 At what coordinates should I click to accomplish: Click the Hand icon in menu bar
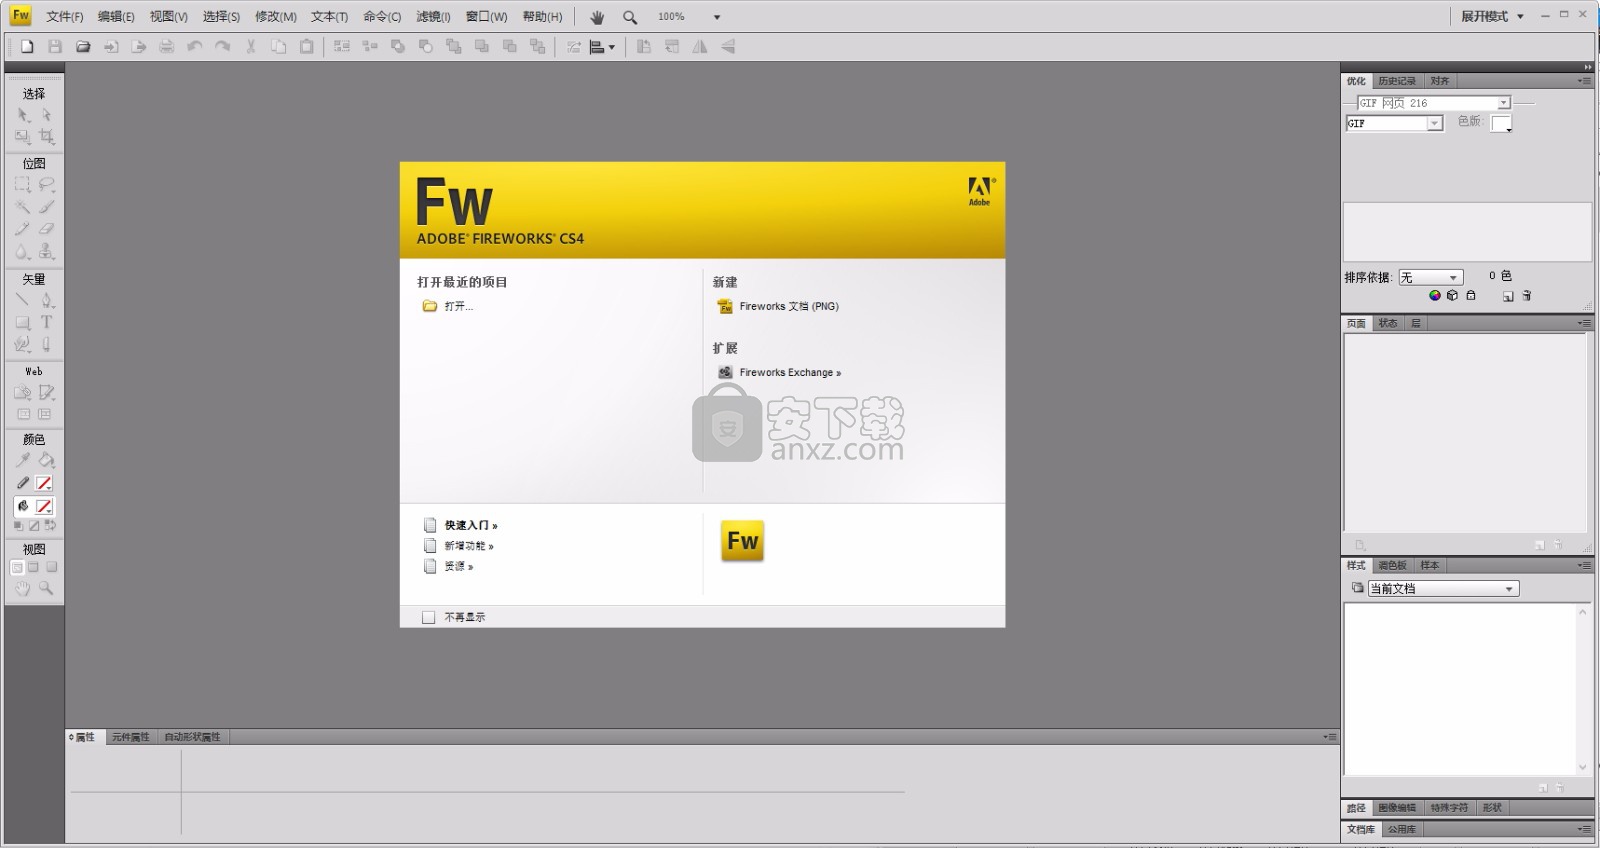(597, 17)
